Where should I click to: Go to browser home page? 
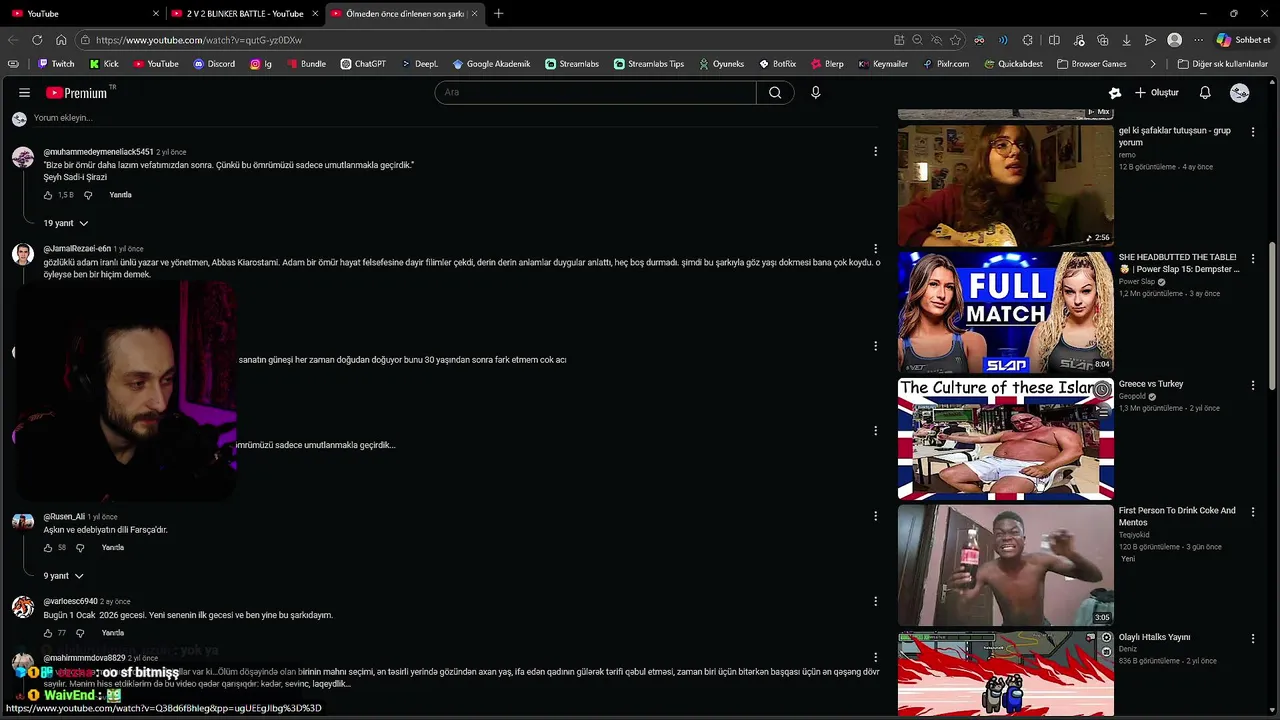pyautogui.click(x=61, y=40)
